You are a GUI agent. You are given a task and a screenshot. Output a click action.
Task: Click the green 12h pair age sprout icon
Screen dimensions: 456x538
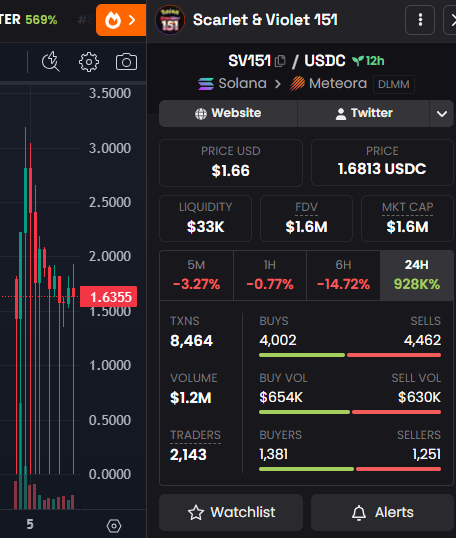point(358,61)
